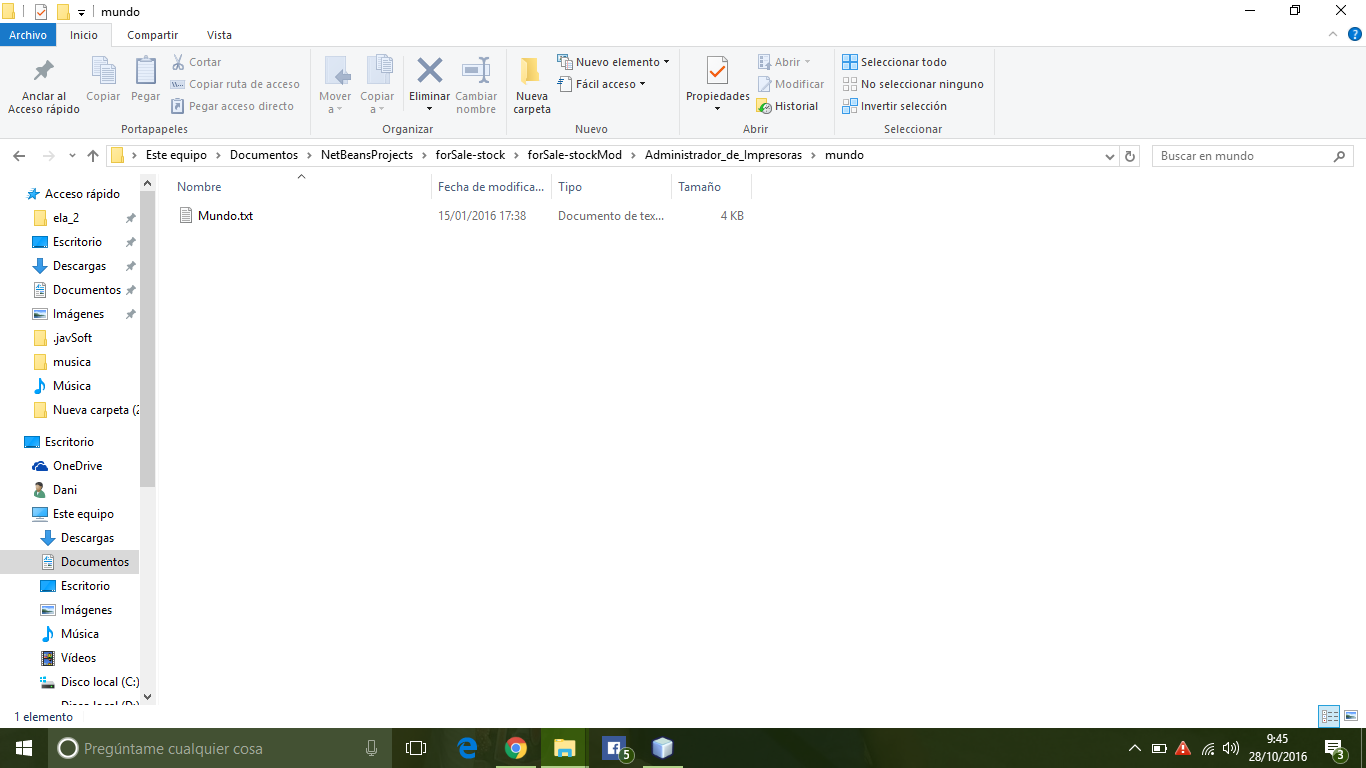Click Seleccionar todo

click(894, 62)
